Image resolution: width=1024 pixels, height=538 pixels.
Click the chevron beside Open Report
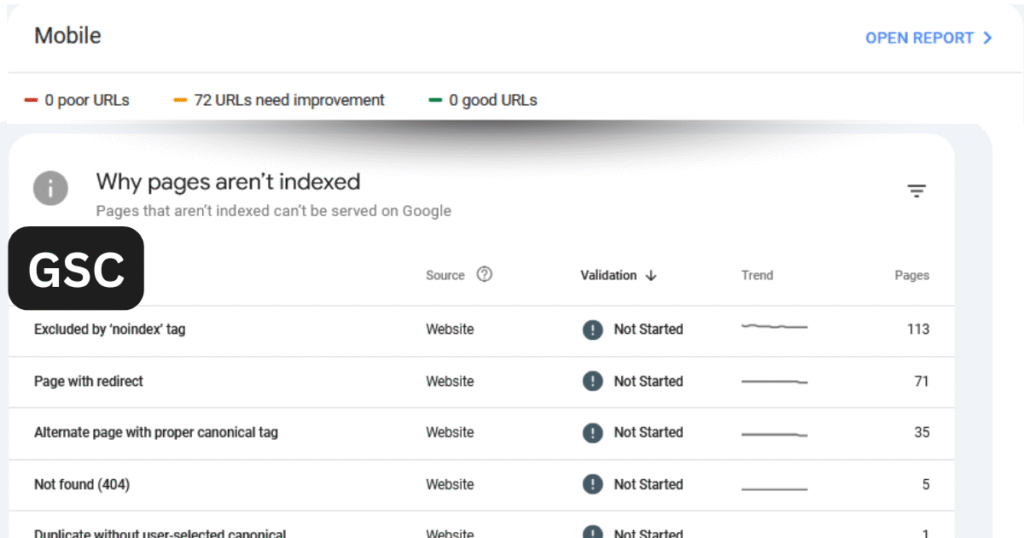pos(987,38)
